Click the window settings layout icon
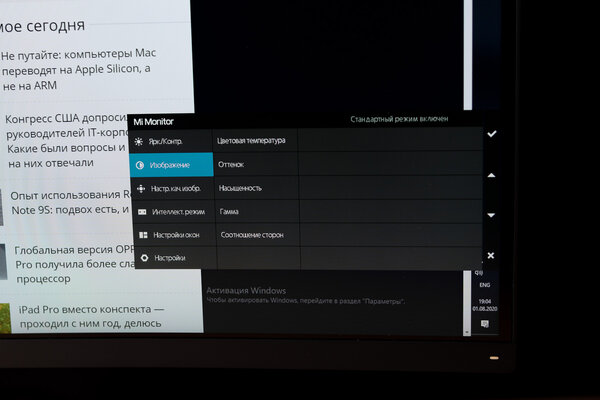 click(143, 235)
